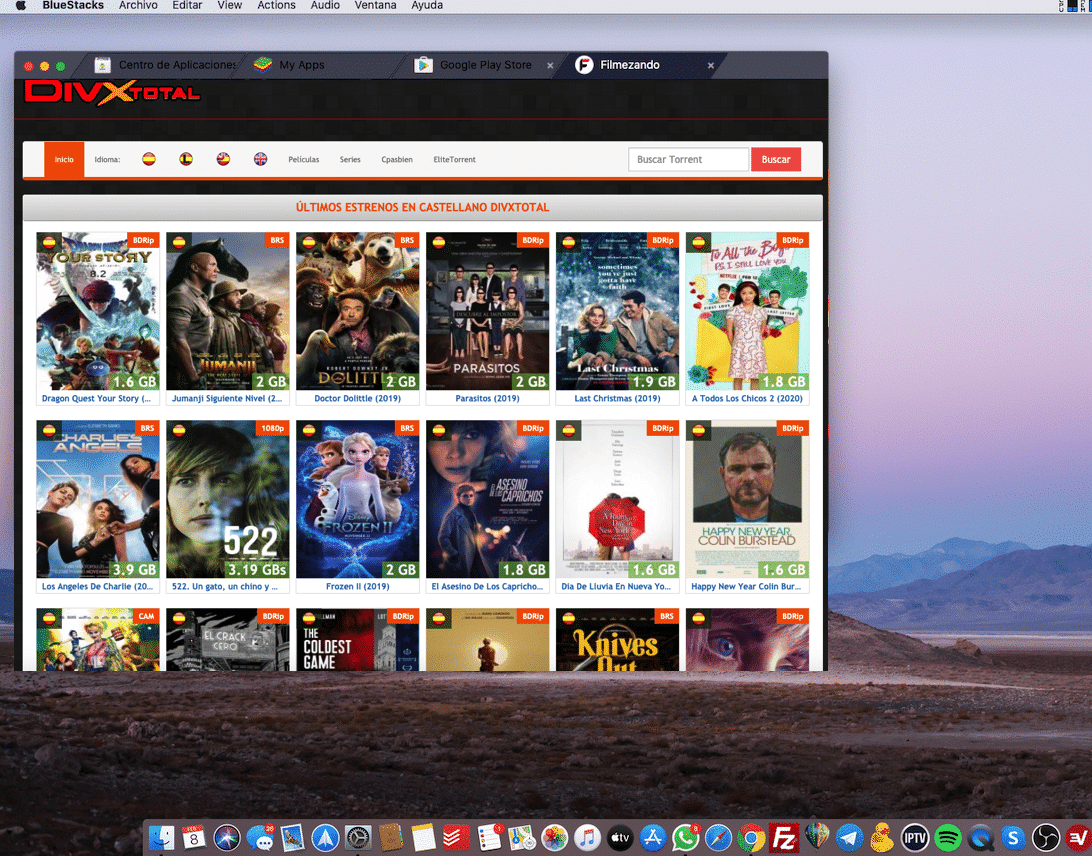Click the red Buscar button's color area
Viewport: 1092px width, 856px height.
tap(776, 159)
